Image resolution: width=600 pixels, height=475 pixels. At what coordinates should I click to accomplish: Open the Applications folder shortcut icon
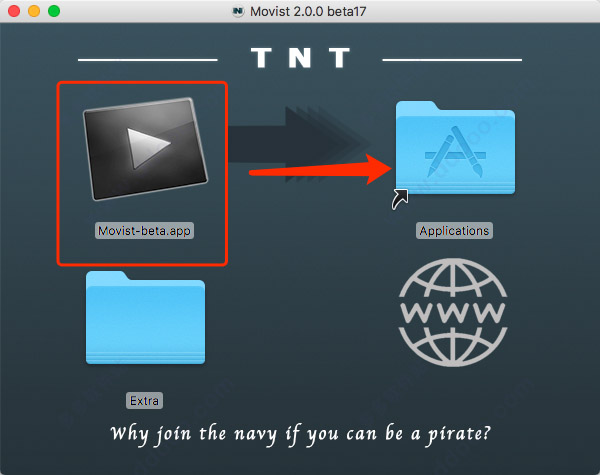pyautogui.click(x=455, y=148)
